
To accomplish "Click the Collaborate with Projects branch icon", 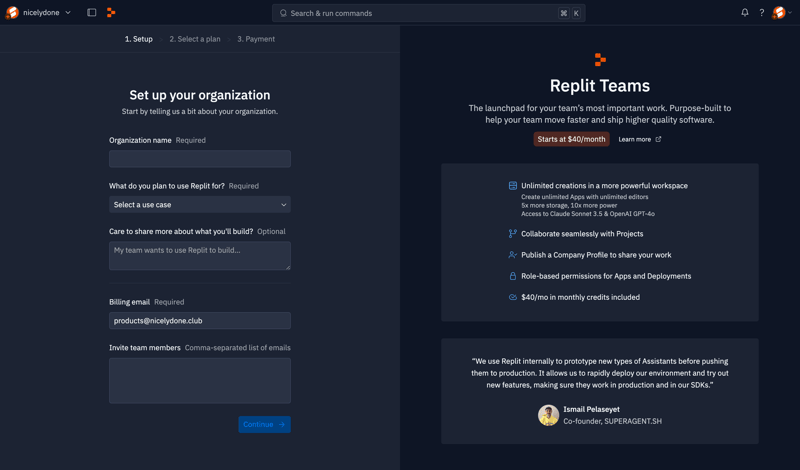I will (x=513, y=234).
